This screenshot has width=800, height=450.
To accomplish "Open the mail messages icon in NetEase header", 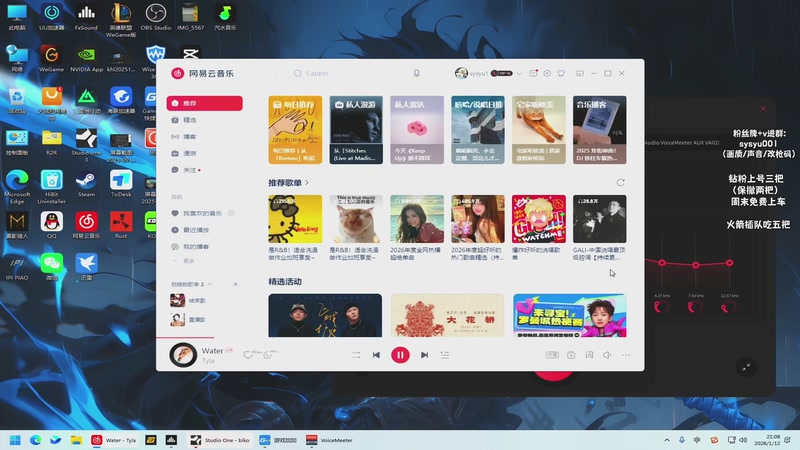I will 533,73.
